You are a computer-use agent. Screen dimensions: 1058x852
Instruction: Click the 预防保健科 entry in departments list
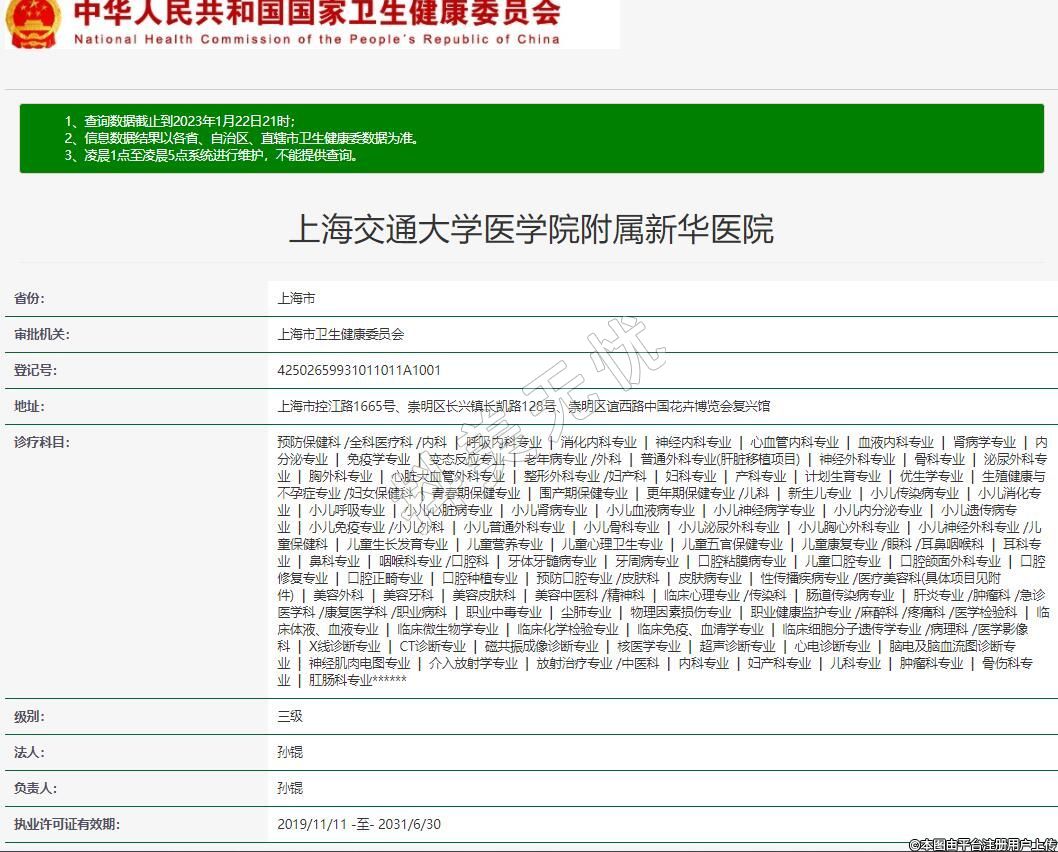click(x=309, y=442)
